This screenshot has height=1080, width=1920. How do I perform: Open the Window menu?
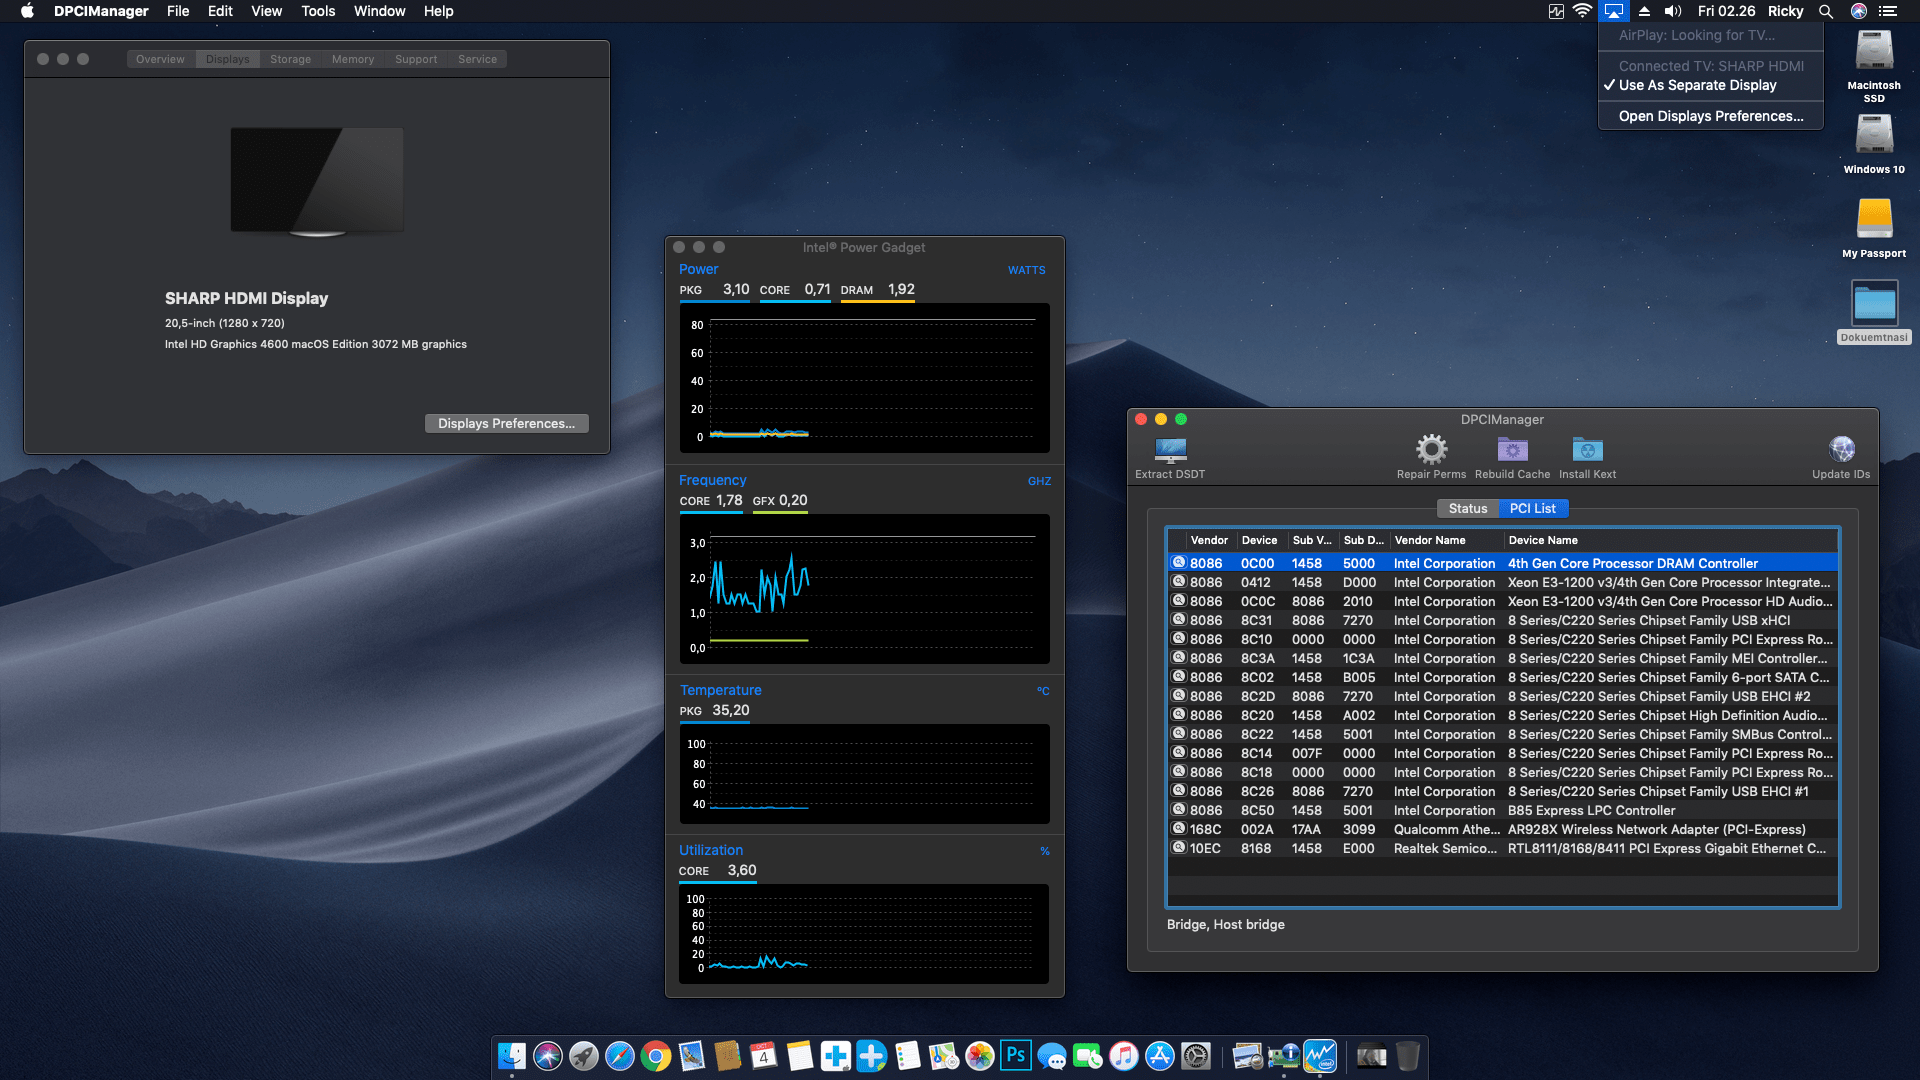click(379, 11)
